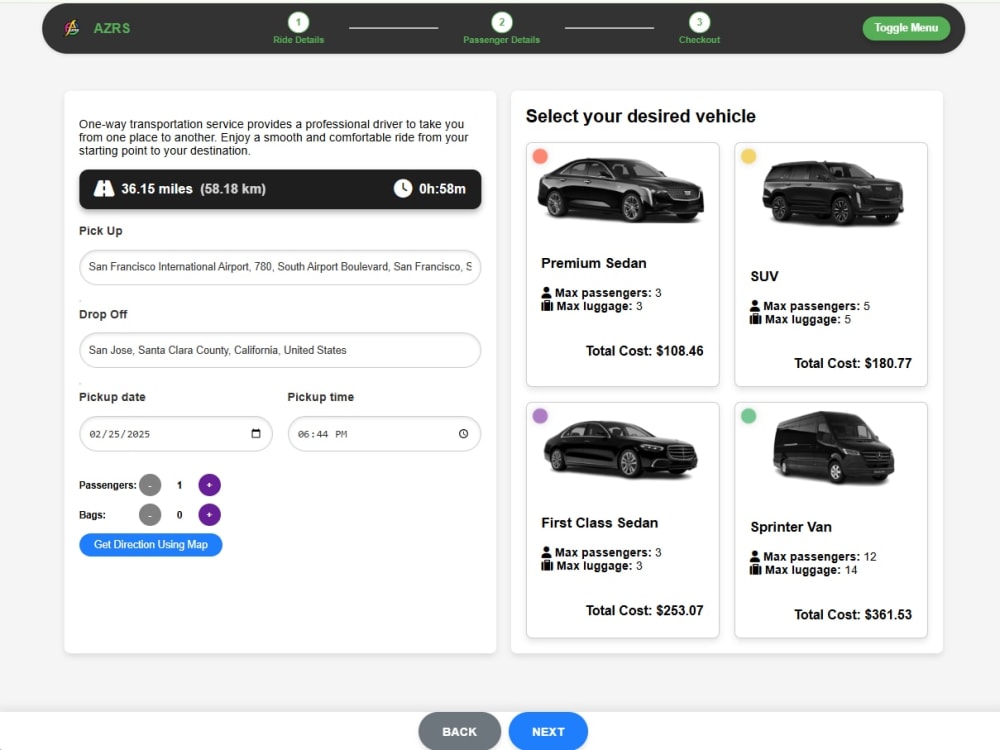Click the First Class Sedan title
This screenshot has height=750, width=1000.
[x=599, y=523]
